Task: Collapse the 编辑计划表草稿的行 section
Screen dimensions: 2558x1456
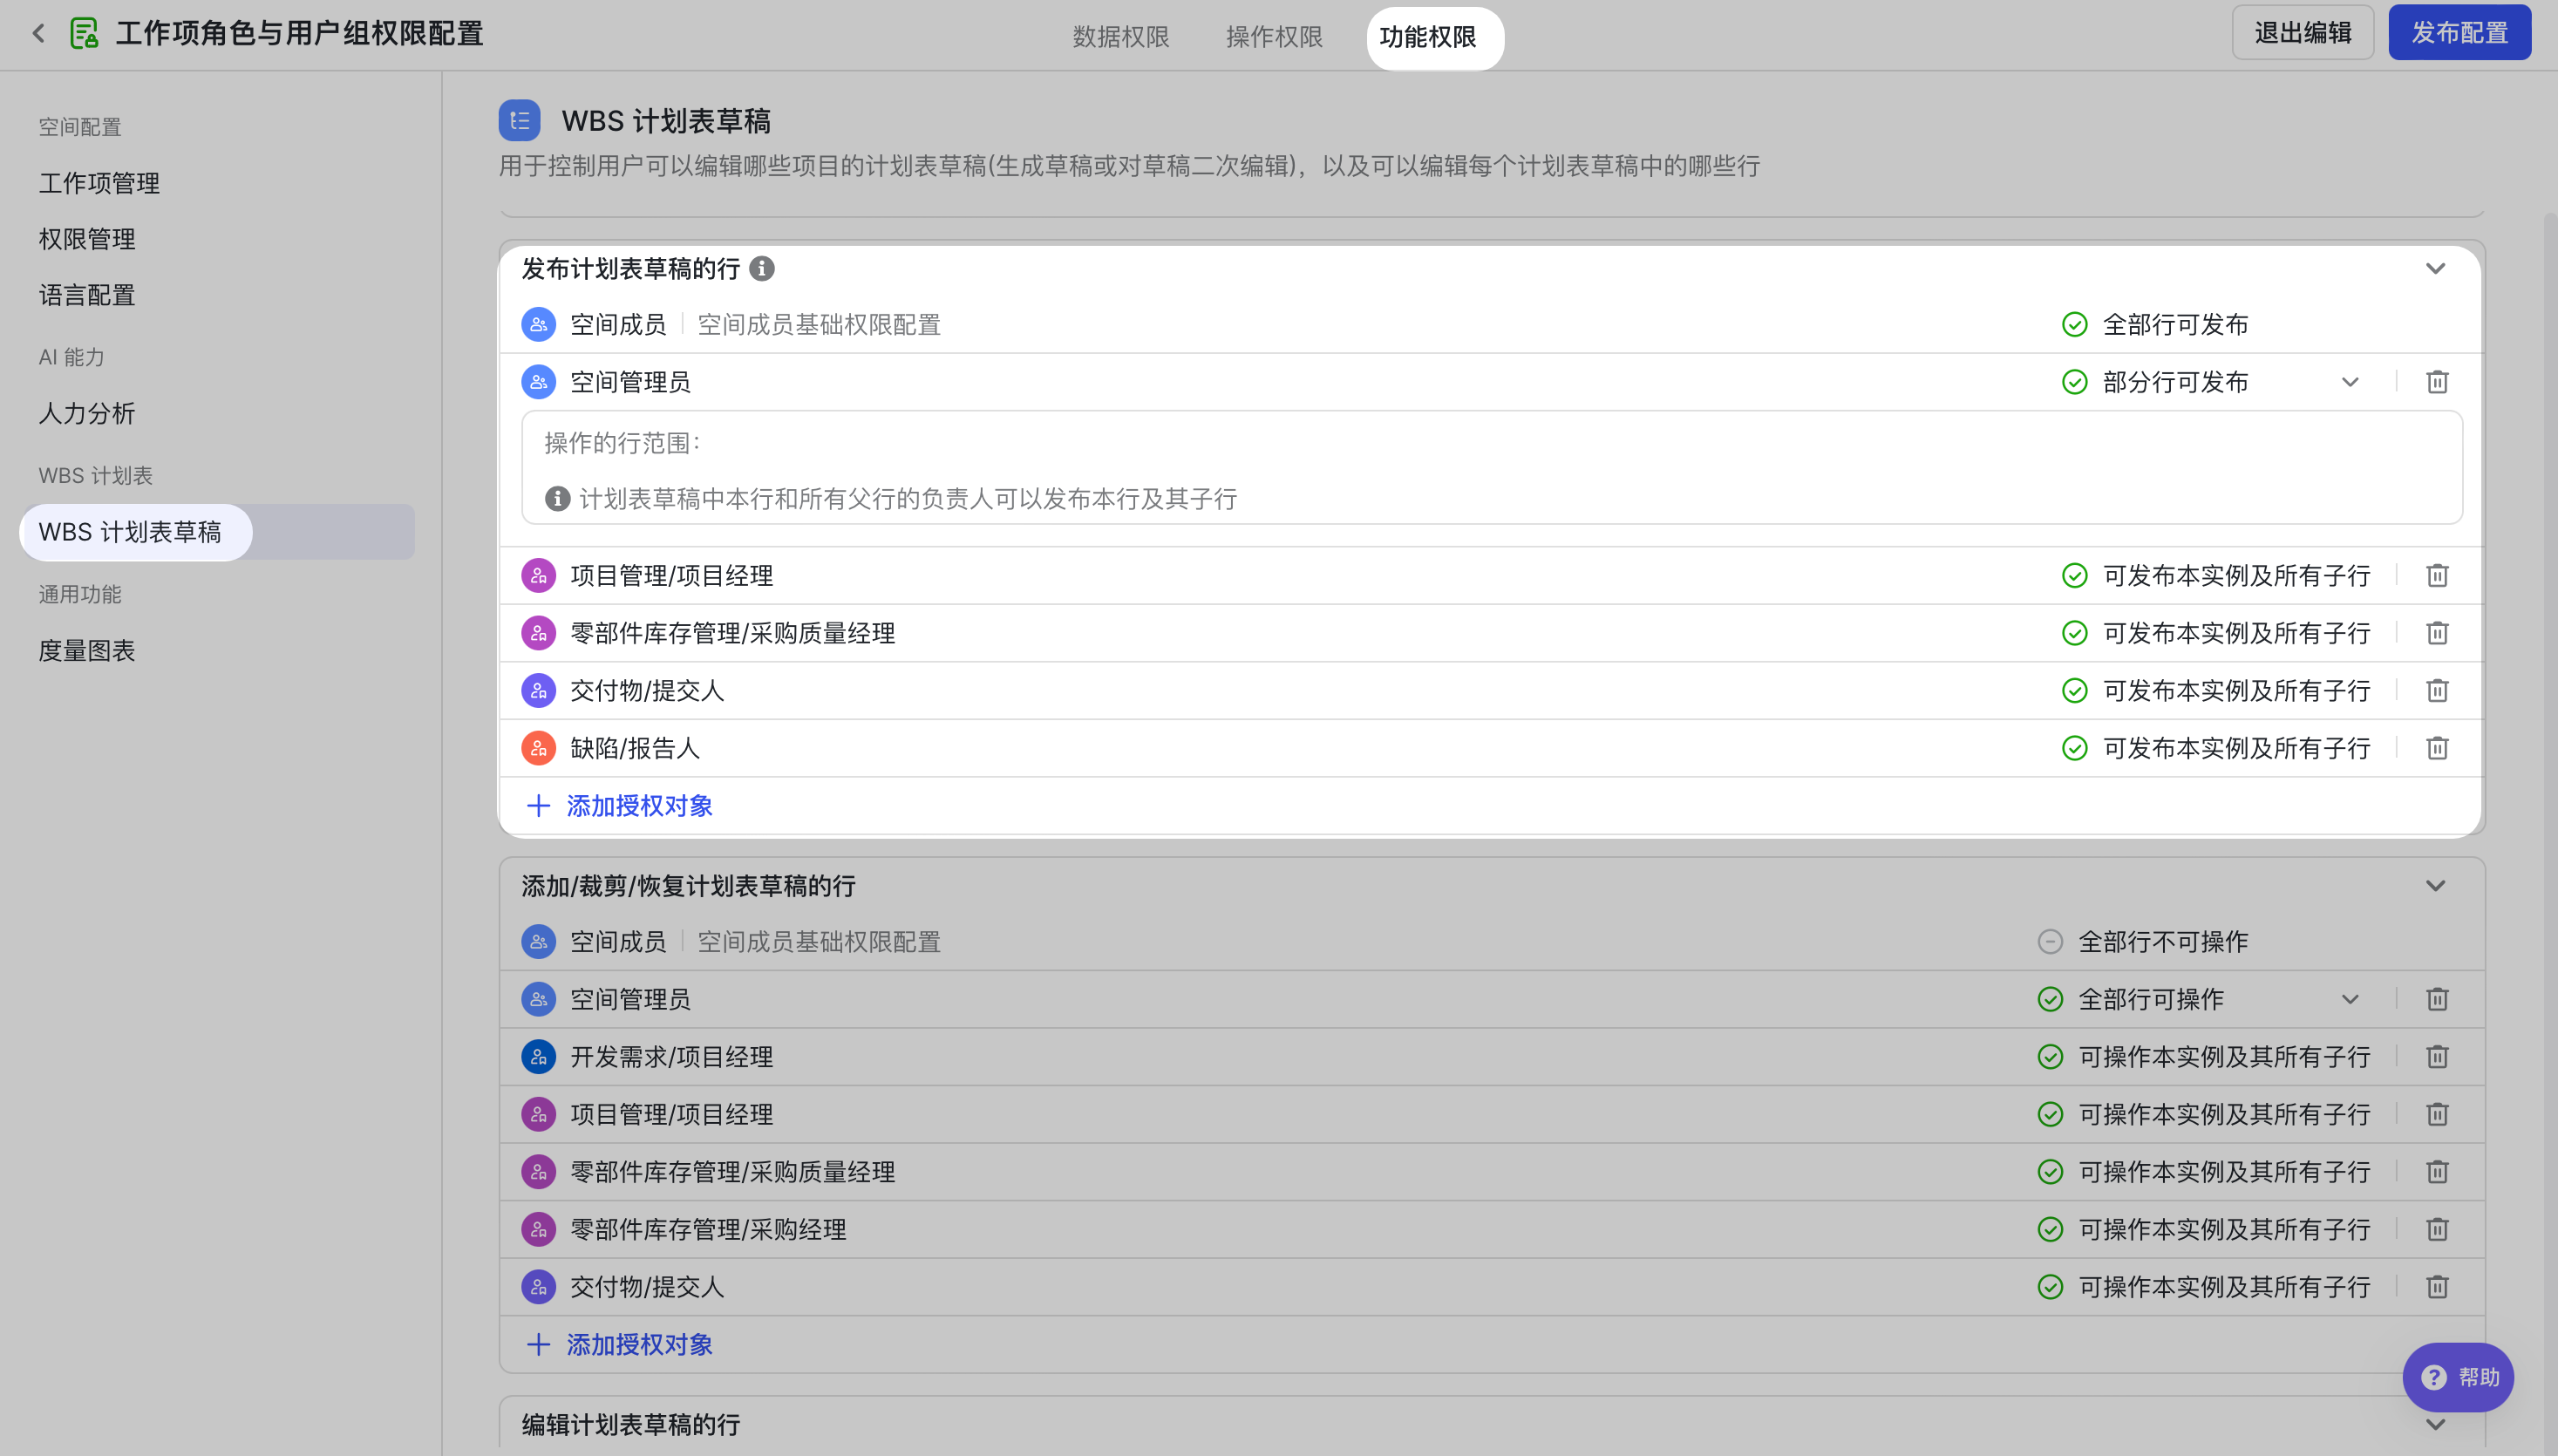Action: coord(2436,1424)
